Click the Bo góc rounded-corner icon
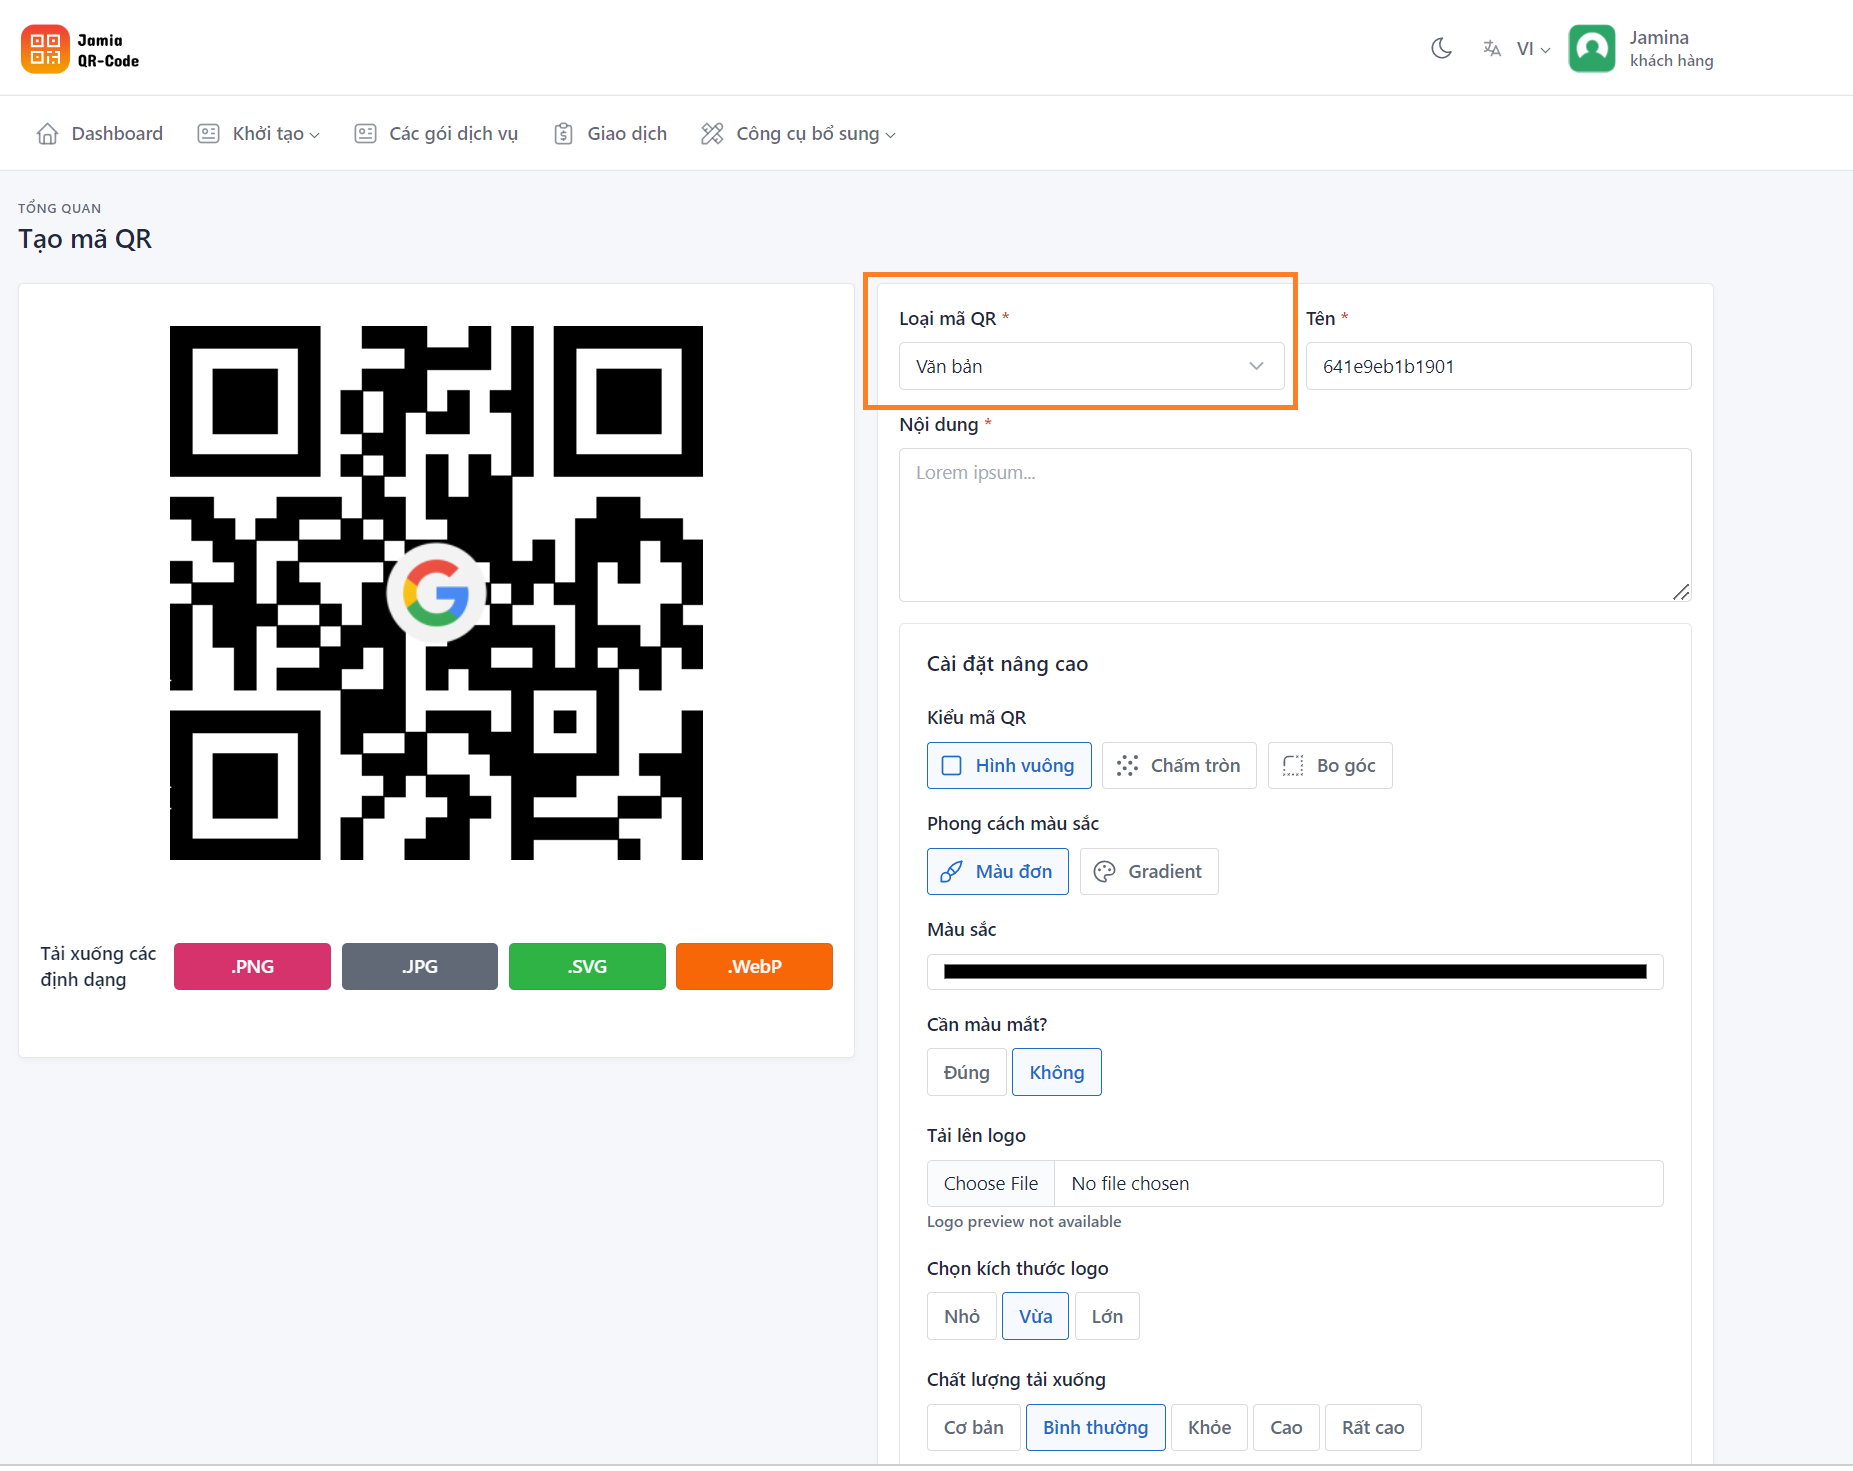The width and height of the screenshot is (1853, 1471). [x=1293, y=765]
